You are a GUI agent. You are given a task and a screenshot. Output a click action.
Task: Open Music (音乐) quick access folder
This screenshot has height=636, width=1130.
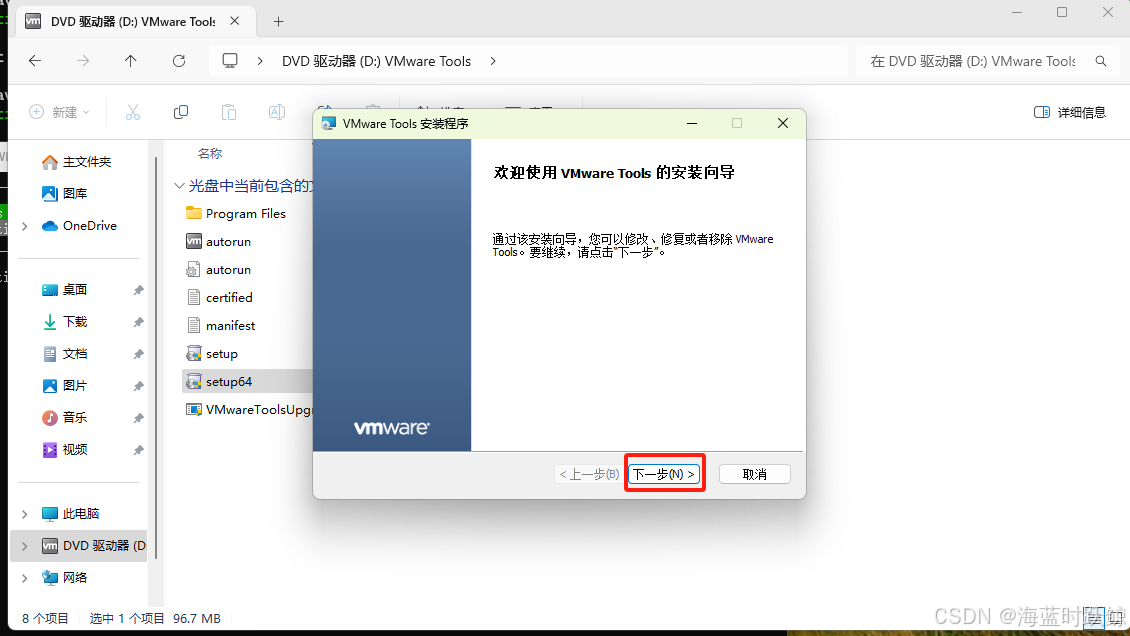pyautogui.click(x=64, y=417)
